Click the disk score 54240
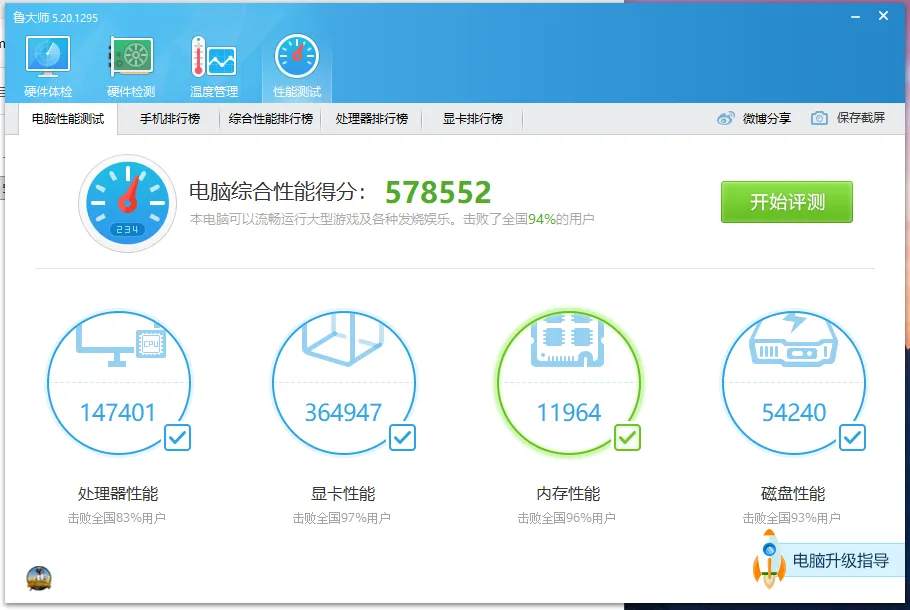This screenshot has height=610, width=910. tap(794, 413)
